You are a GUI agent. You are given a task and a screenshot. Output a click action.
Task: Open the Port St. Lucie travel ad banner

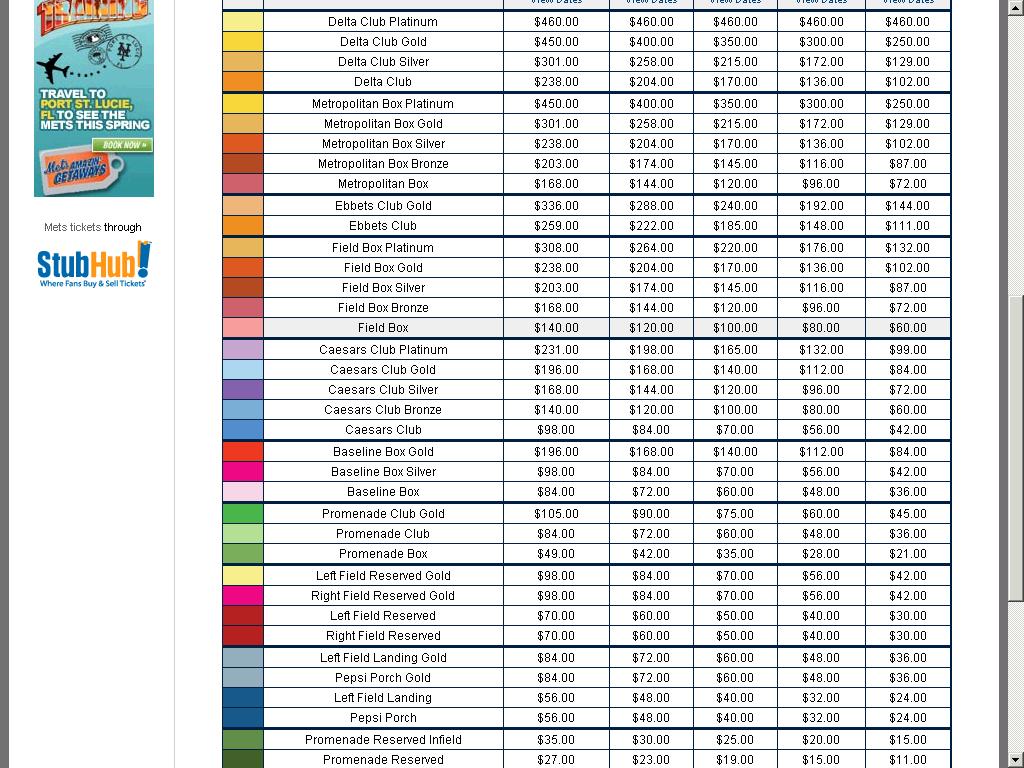coord(94,98)
